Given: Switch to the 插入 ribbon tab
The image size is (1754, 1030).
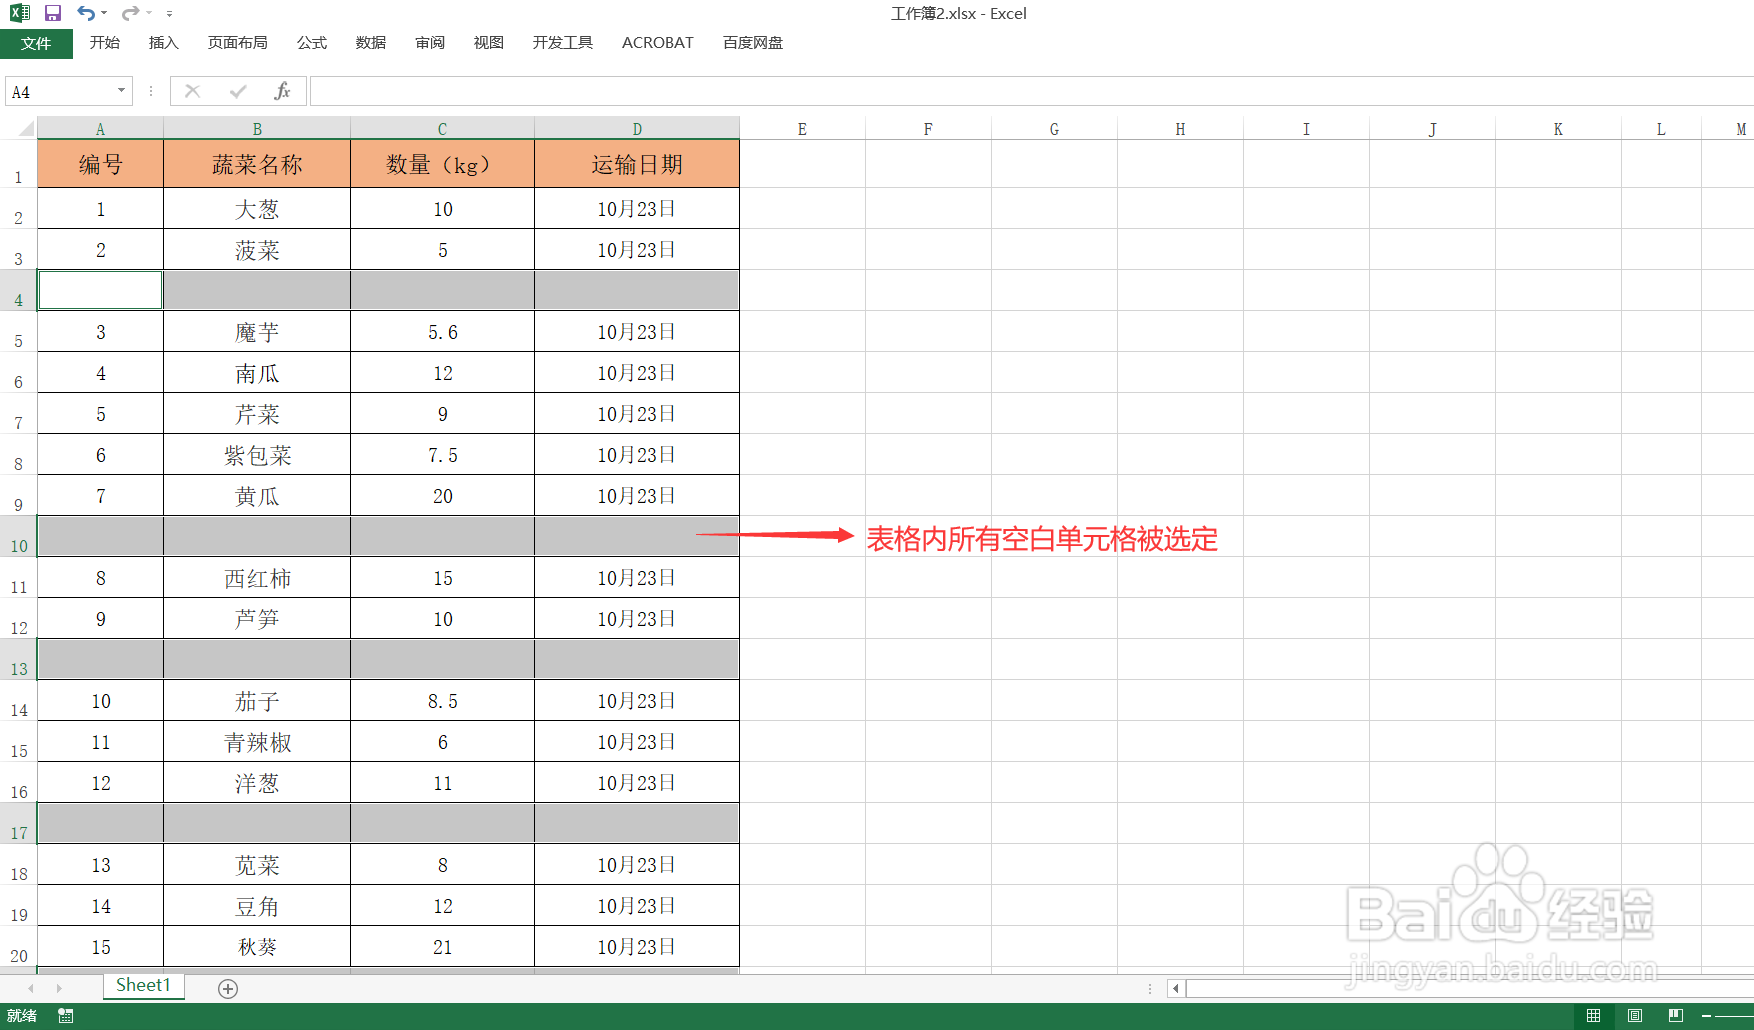Looking at the screenshot, I should coord(163,43).
